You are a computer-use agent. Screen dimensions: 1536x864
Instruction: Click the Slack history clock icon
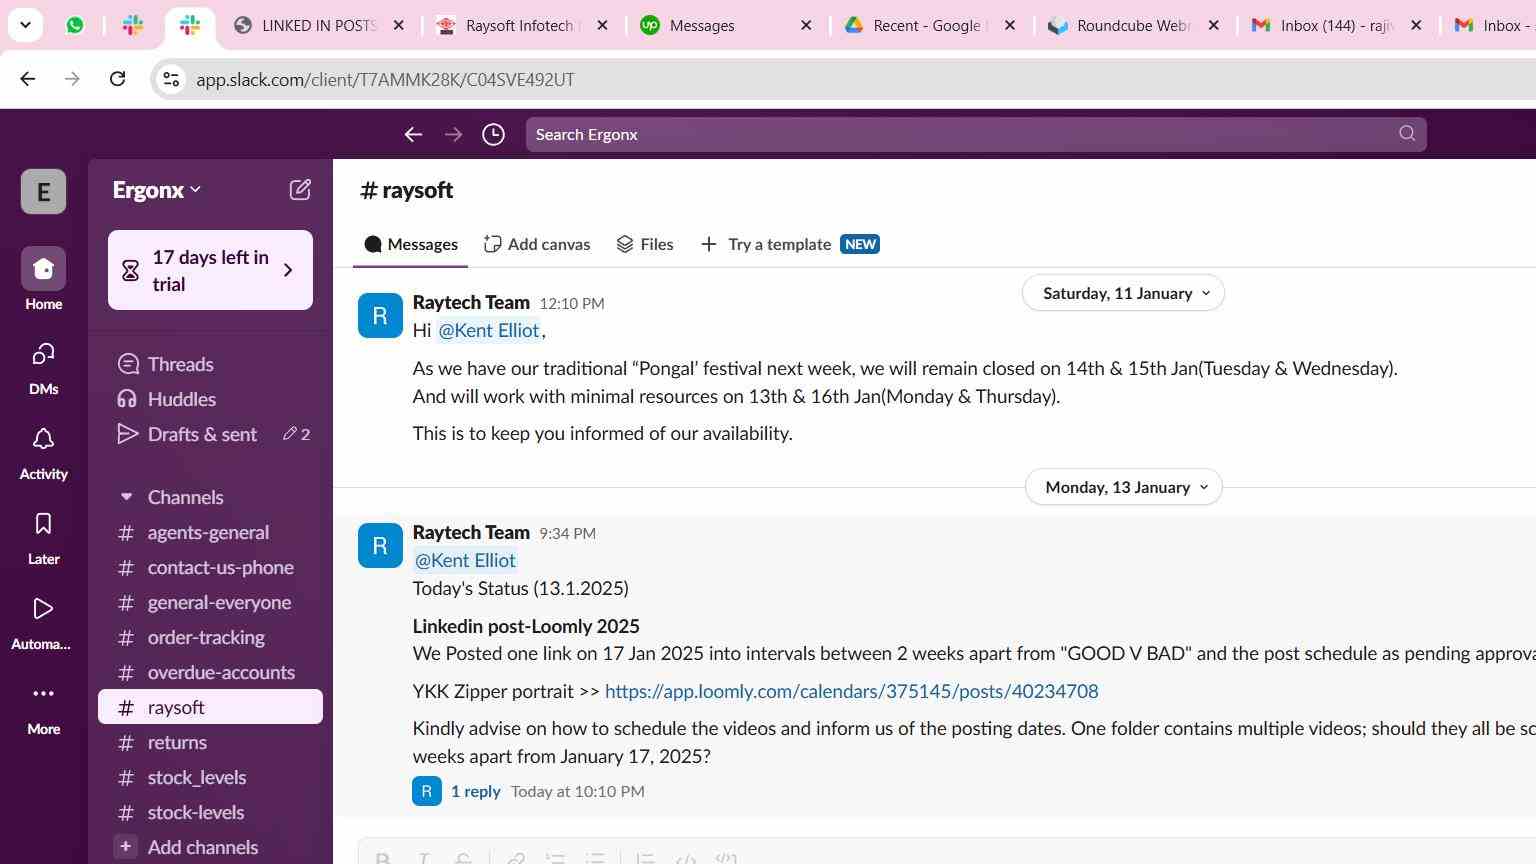(493, 134)
